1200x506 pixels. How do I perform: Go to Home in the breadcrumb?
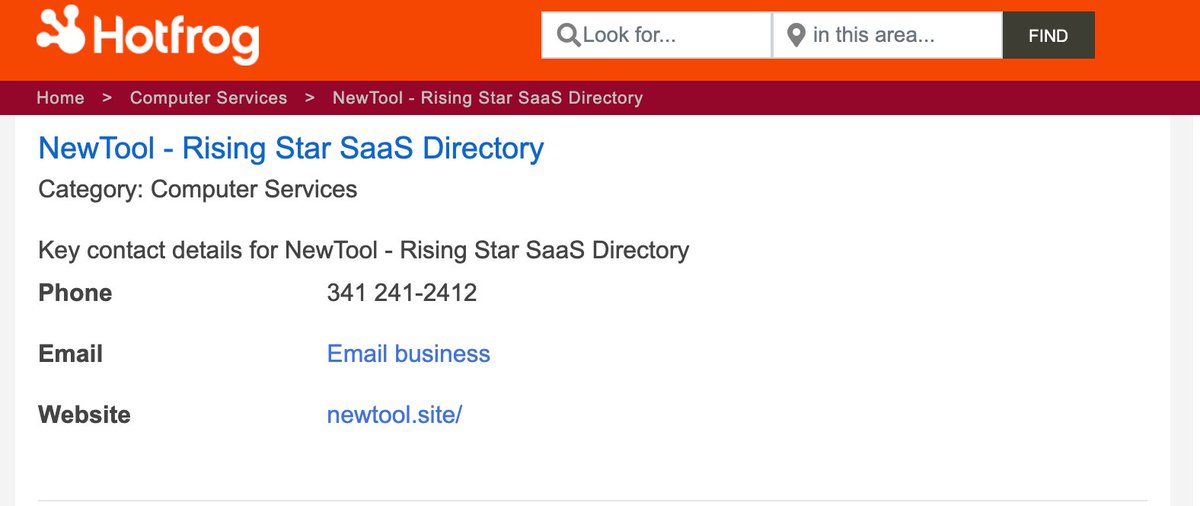(x=60, y=98)
